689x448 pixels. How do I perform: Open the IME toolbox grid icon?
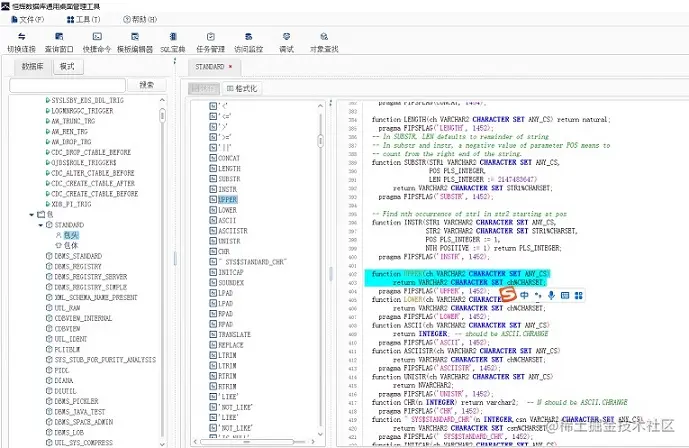[x=579, y=295]
